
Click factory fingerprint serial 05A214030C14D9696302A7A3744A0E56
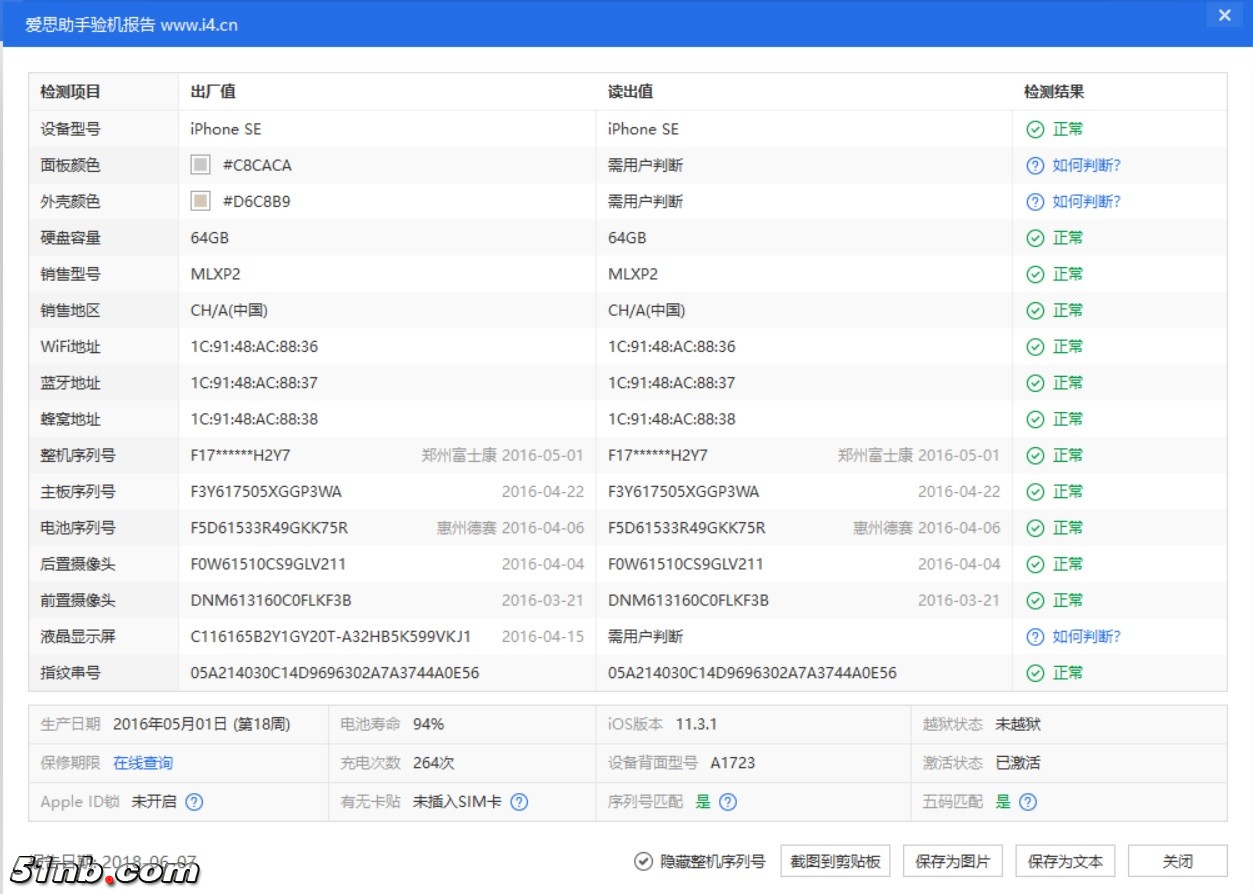point(335,673)
